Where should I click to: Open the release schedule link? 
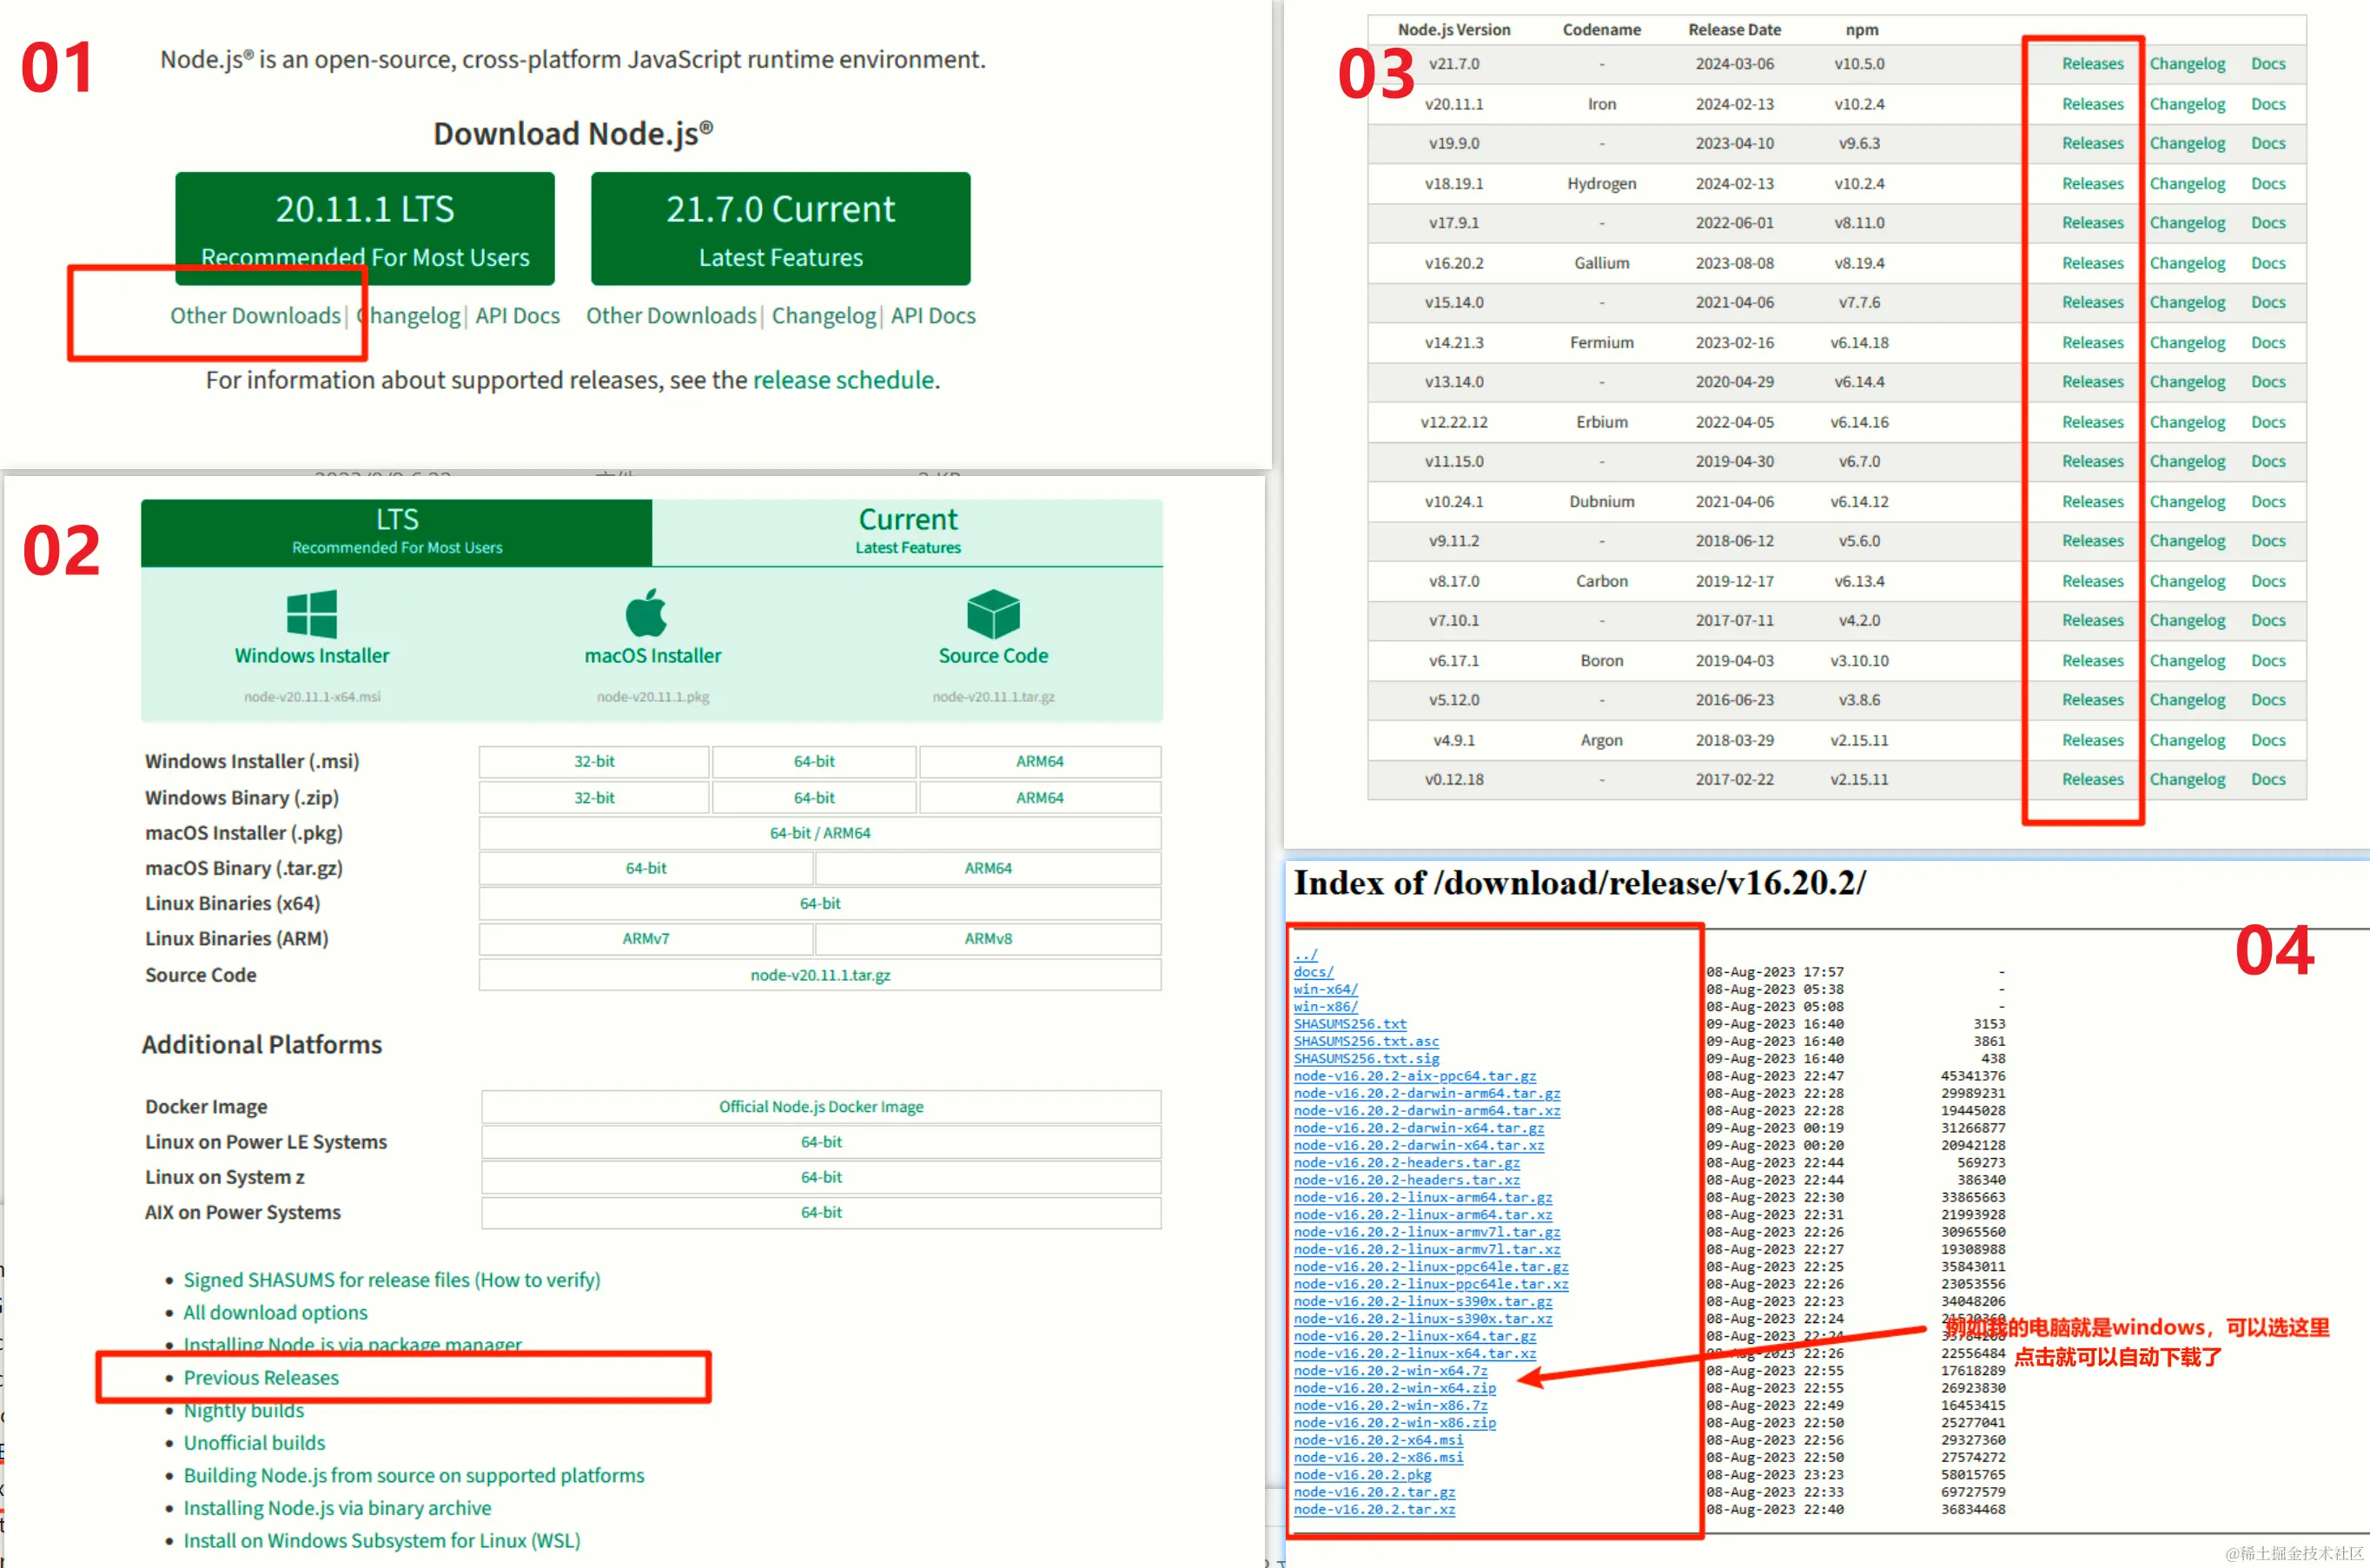[x=843, y=380]
